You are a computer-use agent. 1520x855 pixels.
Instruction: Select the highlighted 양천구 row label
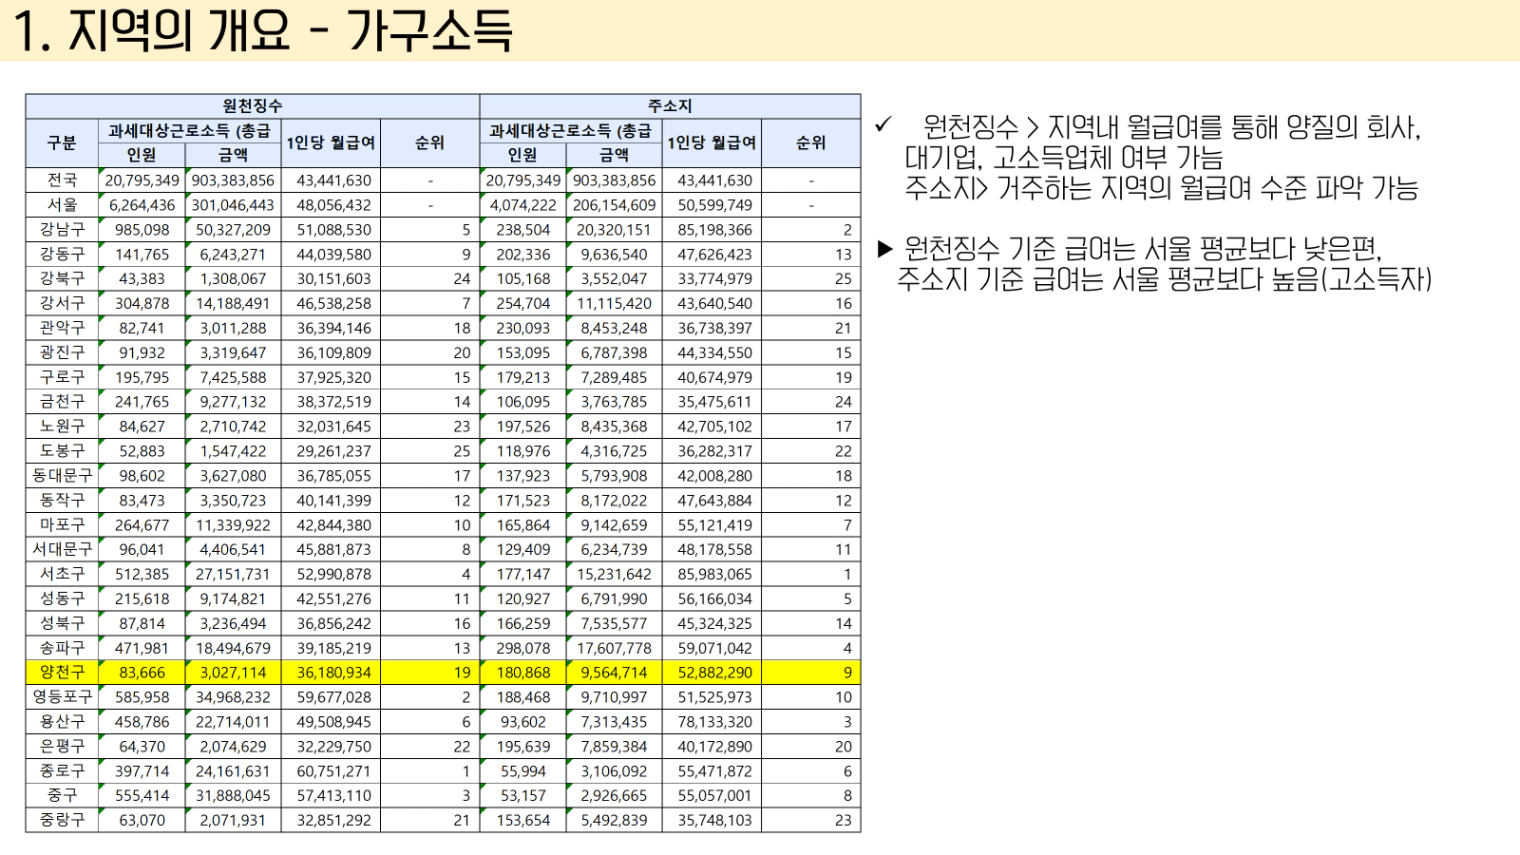(x=62, y=672)
